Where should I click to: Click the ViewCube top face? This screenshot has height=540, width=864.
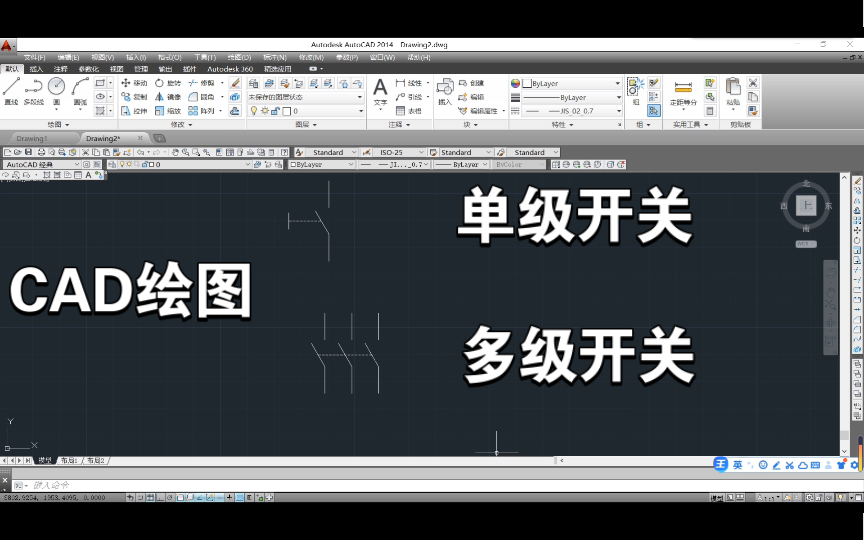coord(806,206)
